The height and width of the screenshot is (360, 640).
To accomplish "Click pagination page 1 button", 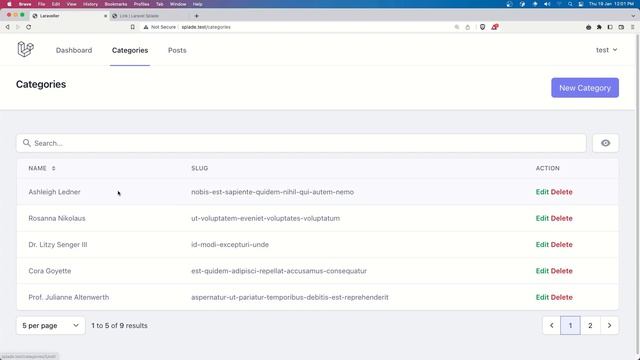I will (570, 325).
